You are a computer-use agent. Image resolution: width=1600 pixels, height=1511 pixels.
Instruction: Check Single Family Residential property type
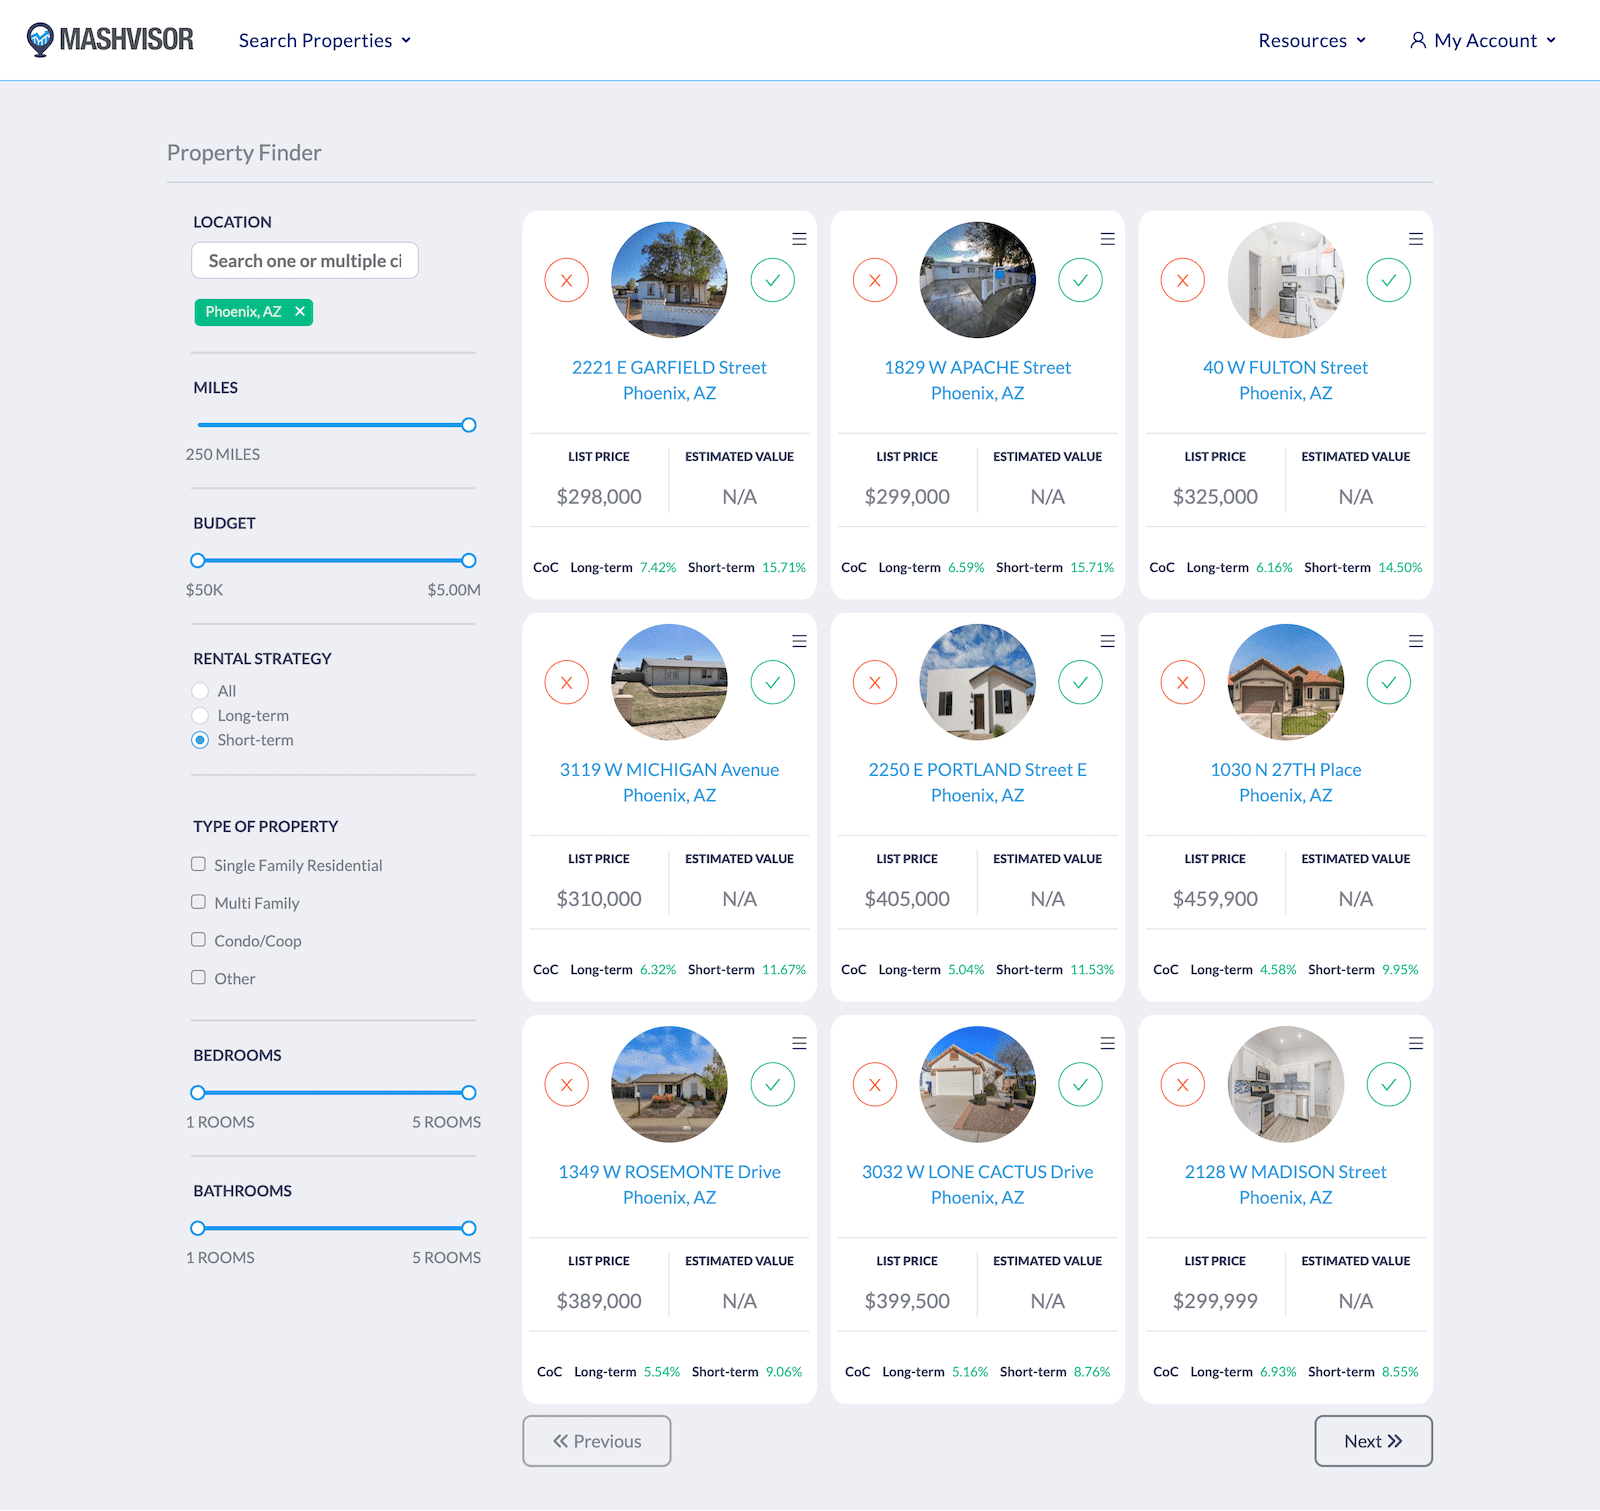199,864
